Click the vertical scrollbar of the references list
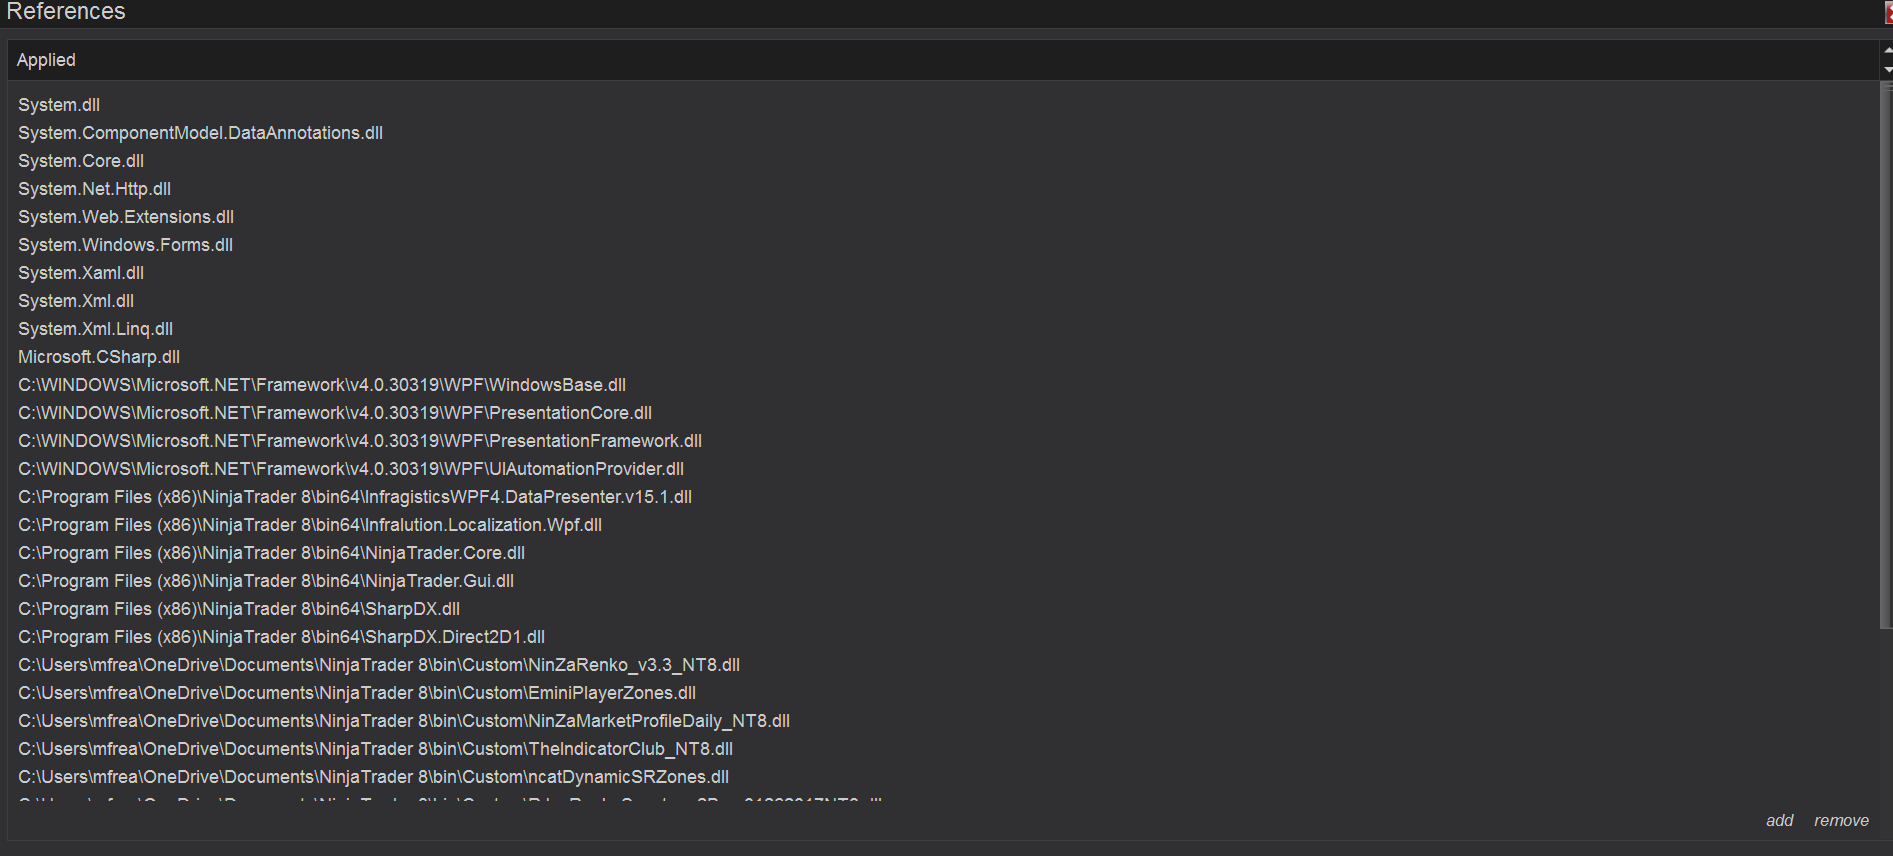The image size is (1893, 856). [x=1886, y=355]
